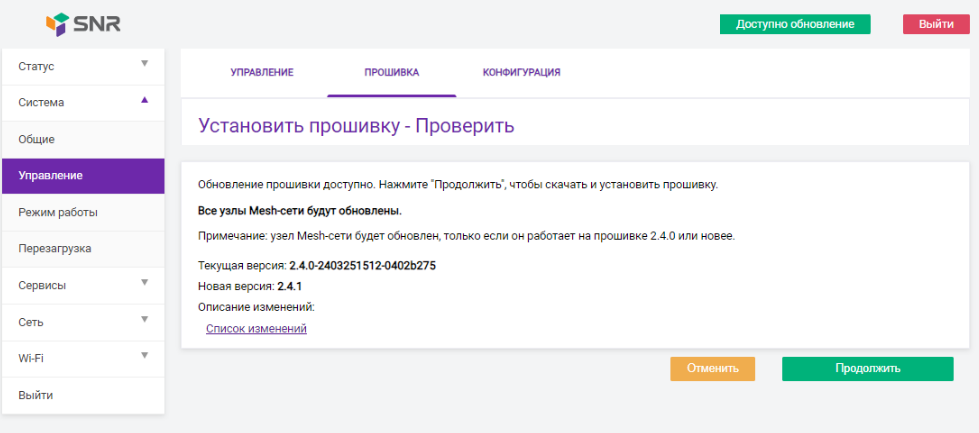
Task: Collapse the Система section arrow
Action: pyautogui.click(x=144, y=100)
